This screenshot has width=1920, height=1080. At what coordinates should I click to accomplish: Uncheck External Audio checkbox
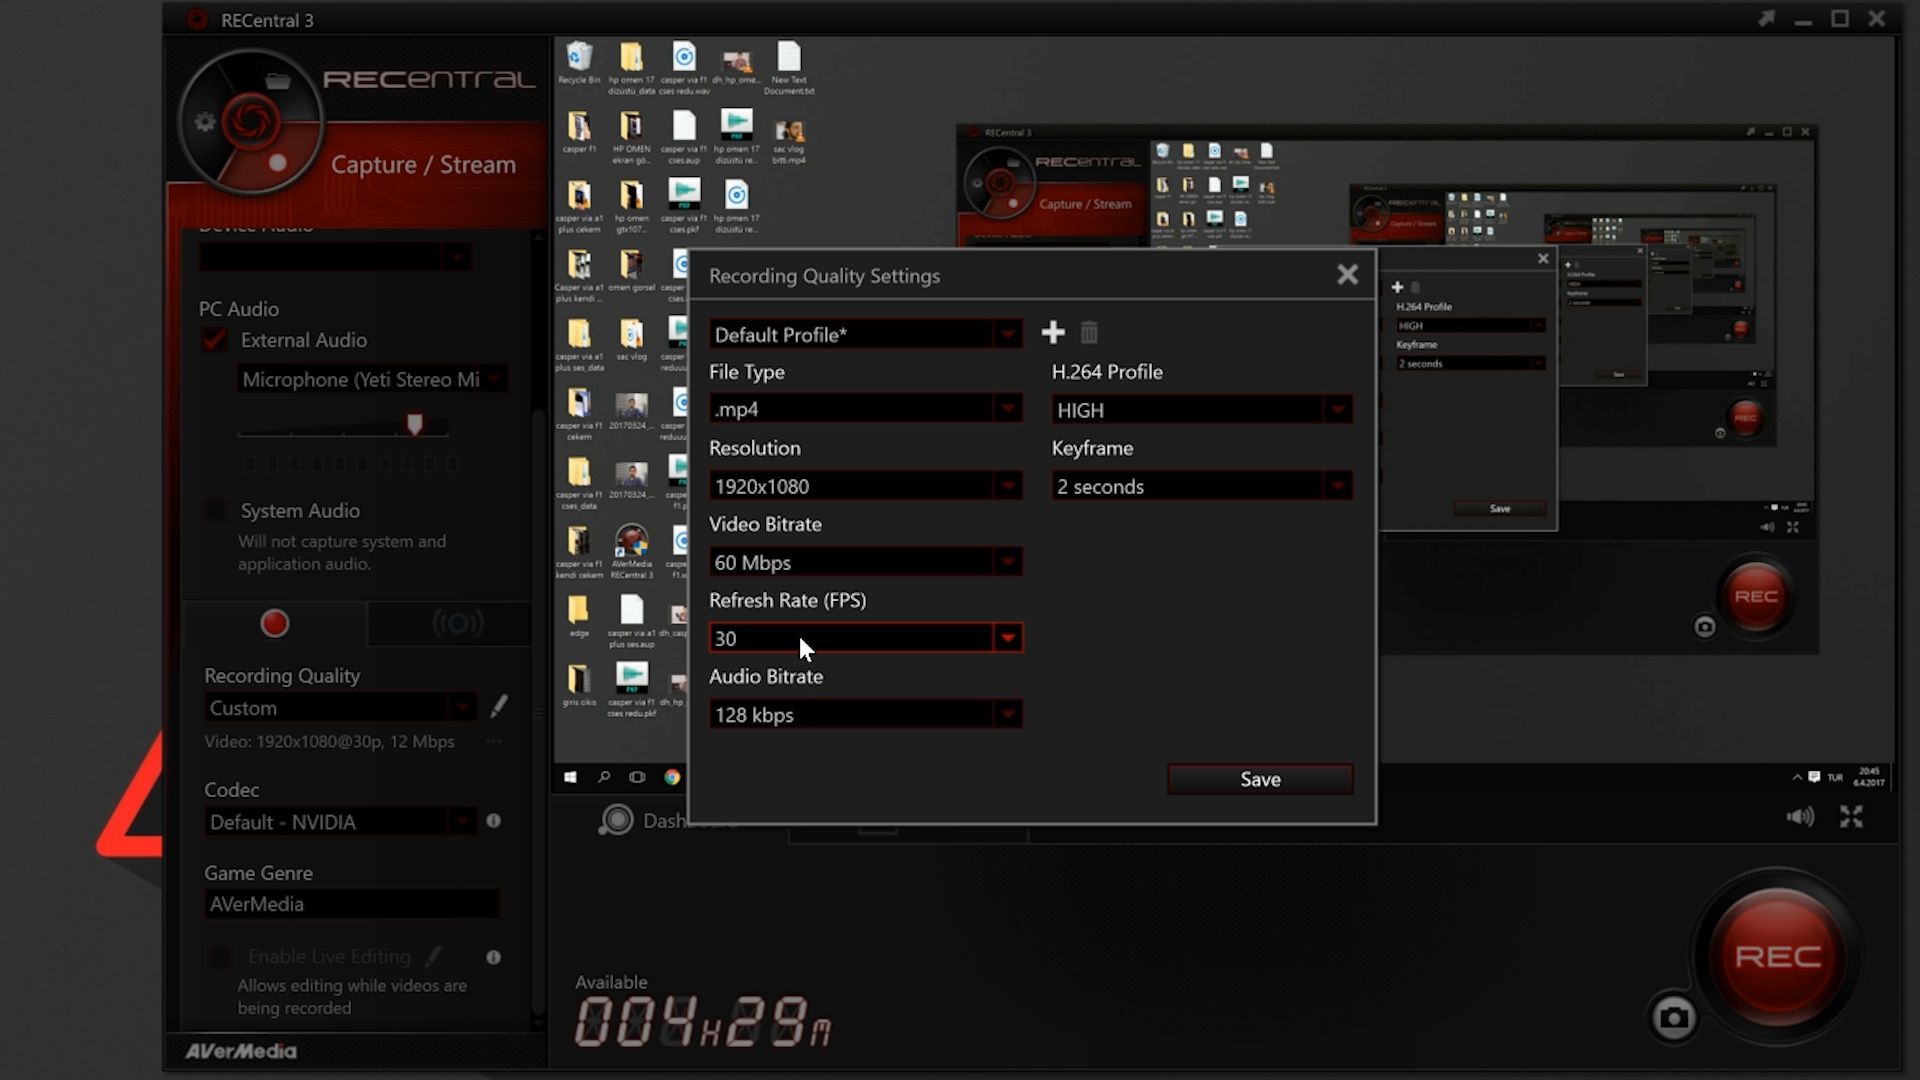coord(214,340)
